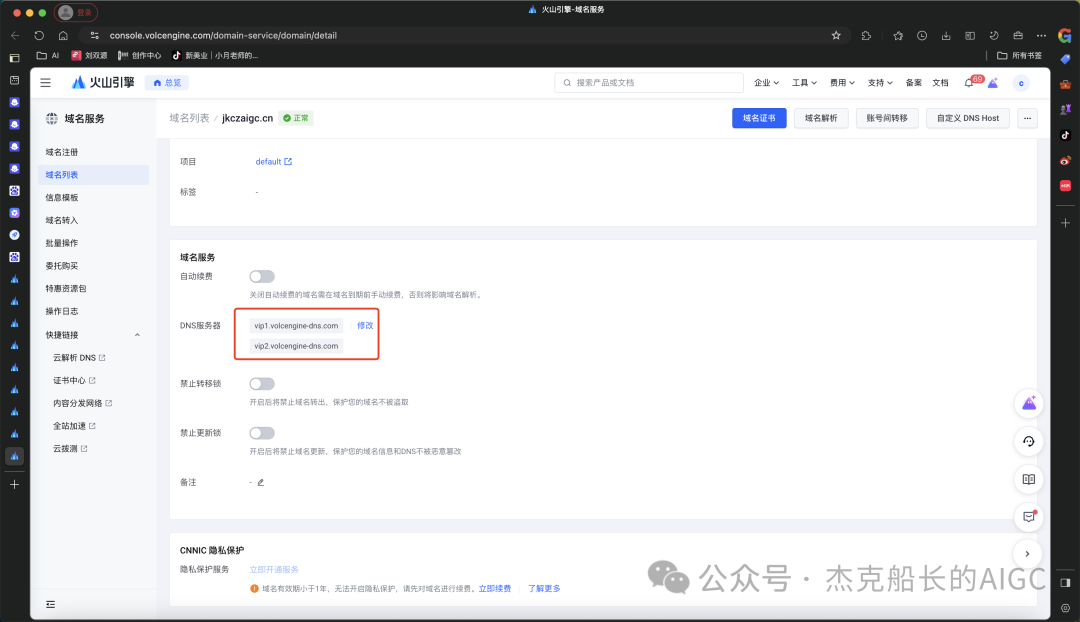Collapse the sidebar using bottom-left collapse icon
The image size is (1080, 622).
click(50, 604)
